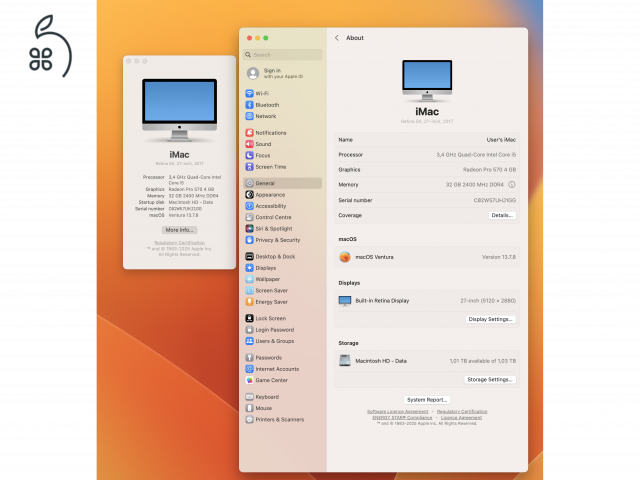Open the Screen Time hourglass icon
640x480 pixels.
249,167
